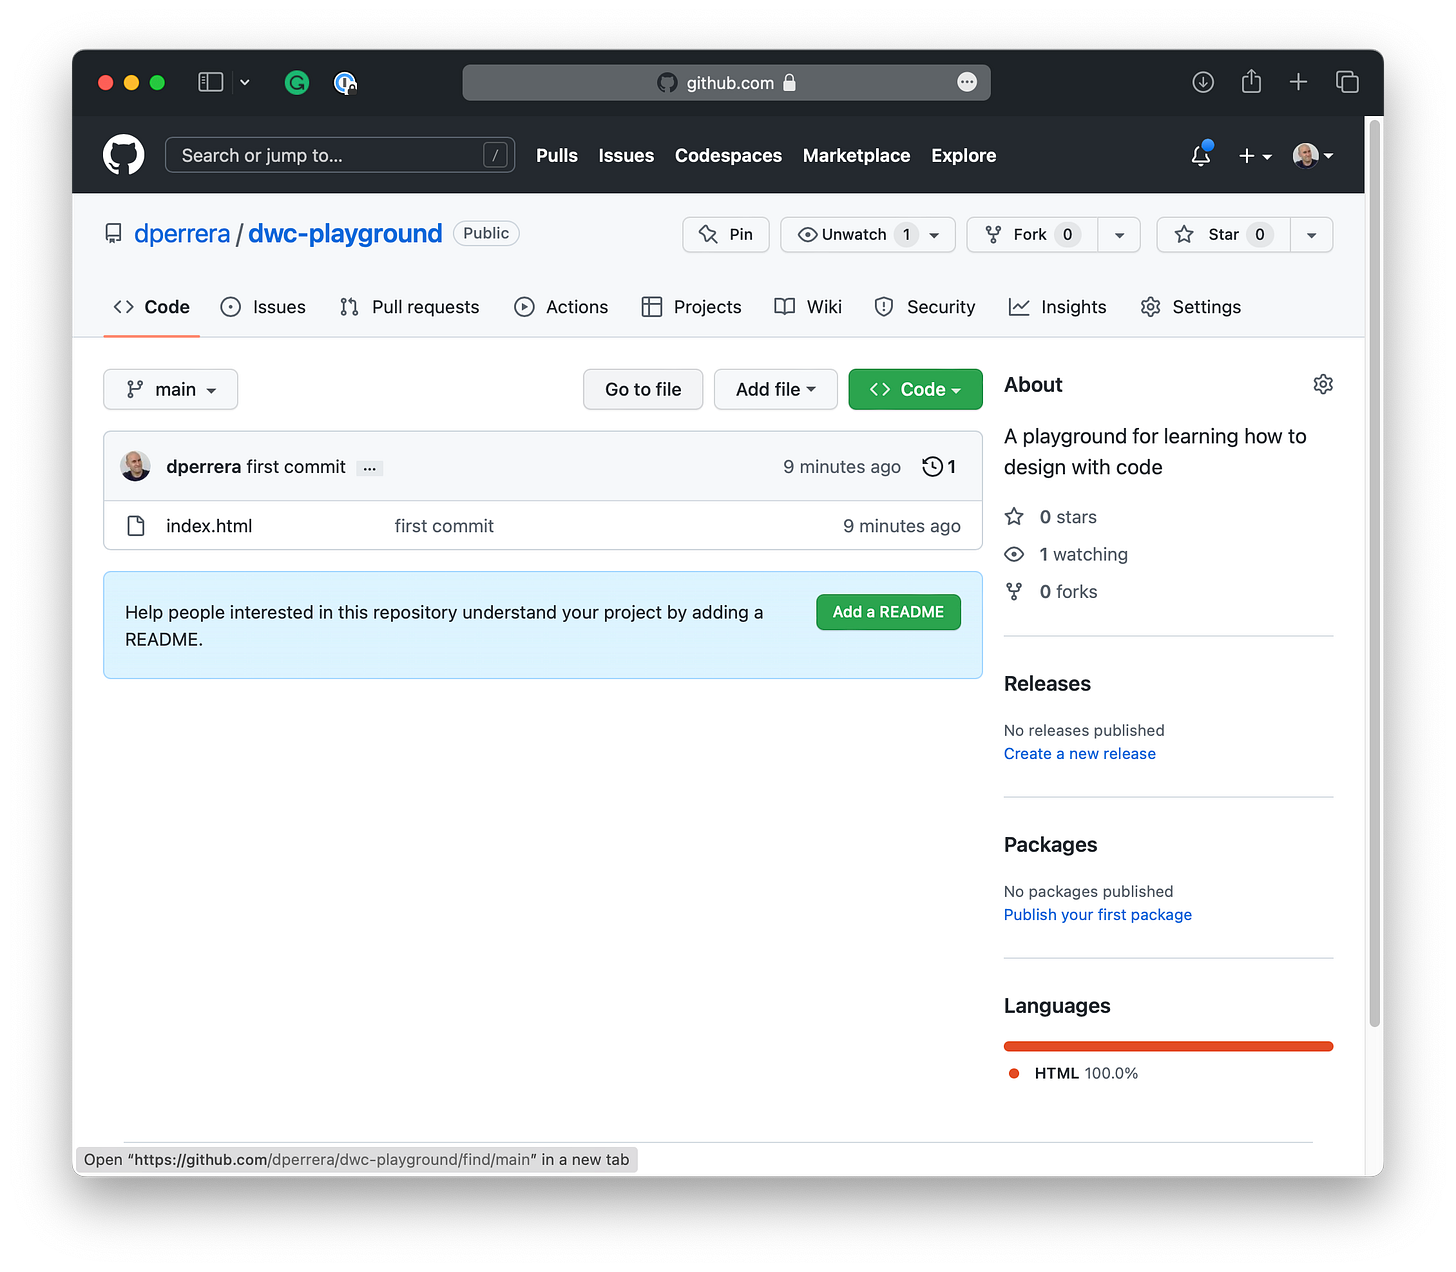This screenshot has width=1456, height=1272.
Task: Open dperrera avatar in commit row
Action: [136, 466]
